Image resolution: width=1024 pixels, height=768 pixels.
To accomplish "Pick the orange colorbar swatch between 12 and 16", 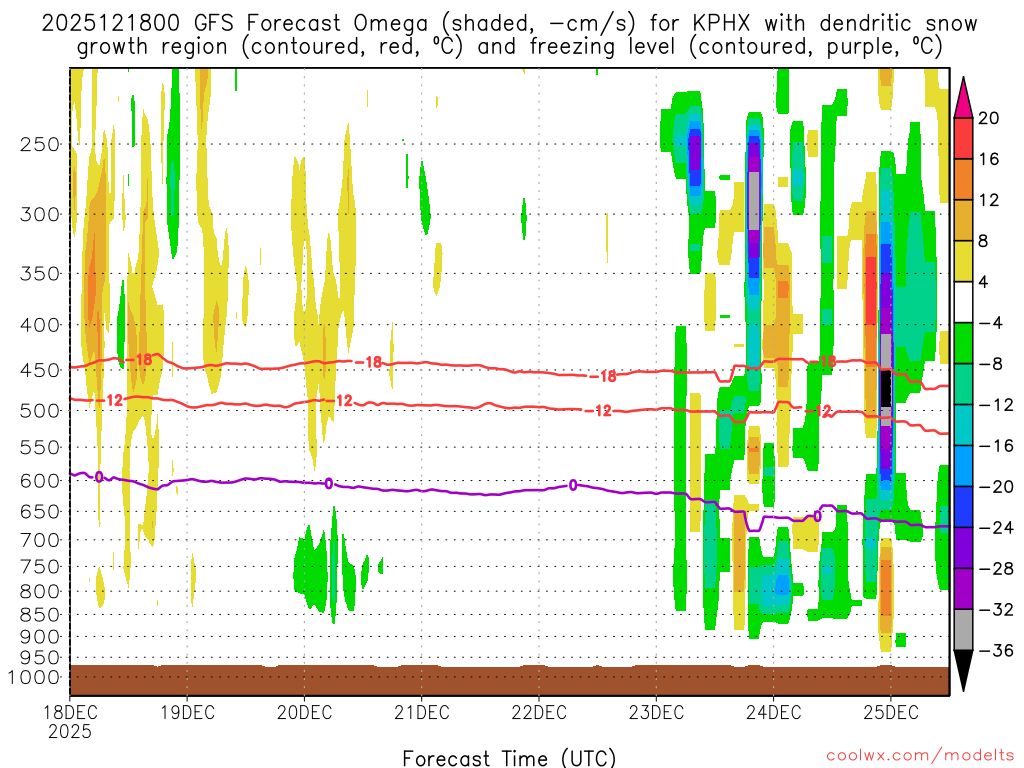I will click(x=963, y=180).
